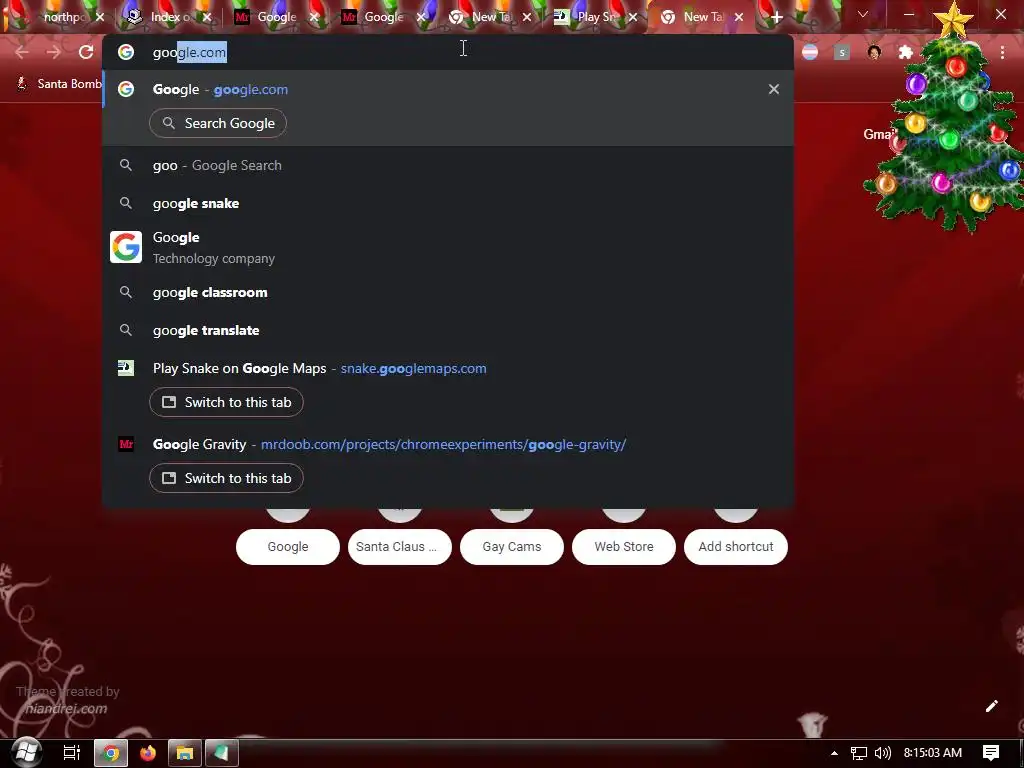
Task: Open the mrdoob.com Google Gravity suggestion
Action: click(447, 444)
